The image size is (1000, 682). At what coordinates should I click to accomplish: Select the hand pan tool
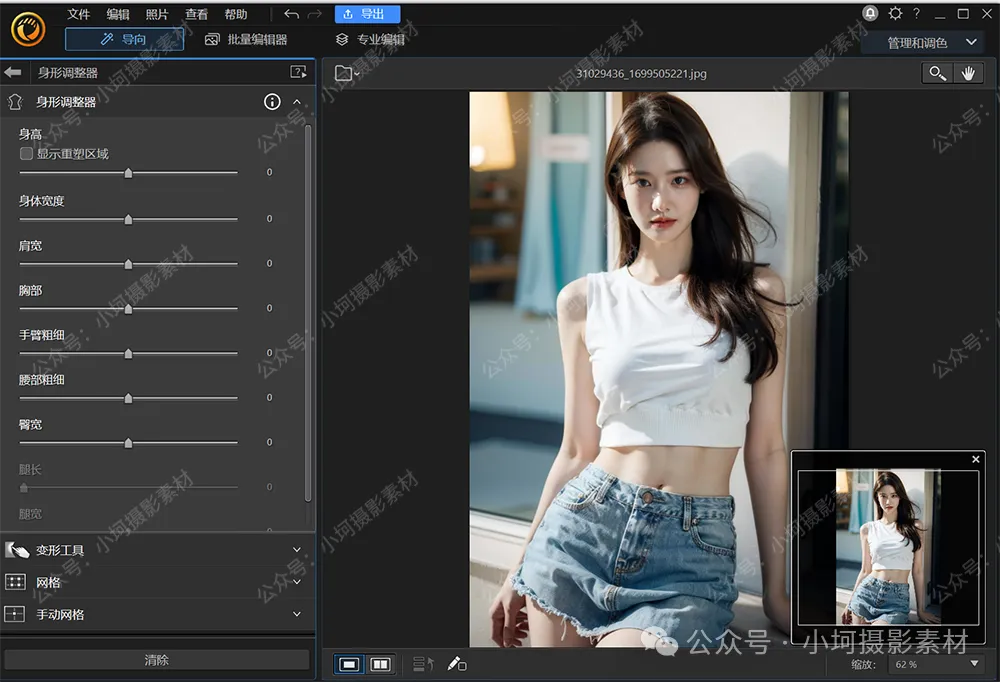967,73
